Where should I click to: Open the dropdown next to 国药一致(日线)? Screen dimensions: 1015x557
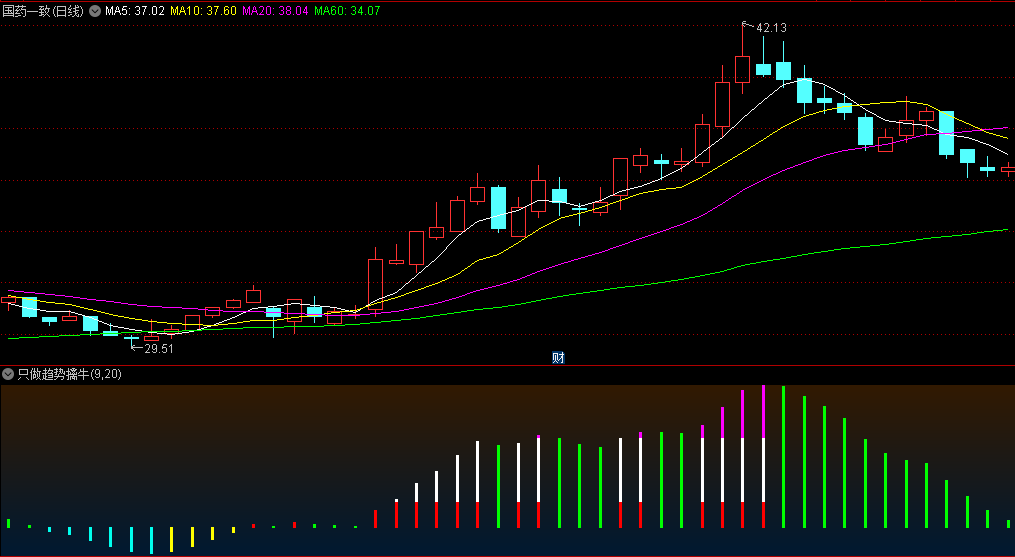pyautogui.click(x=95, y=11)
